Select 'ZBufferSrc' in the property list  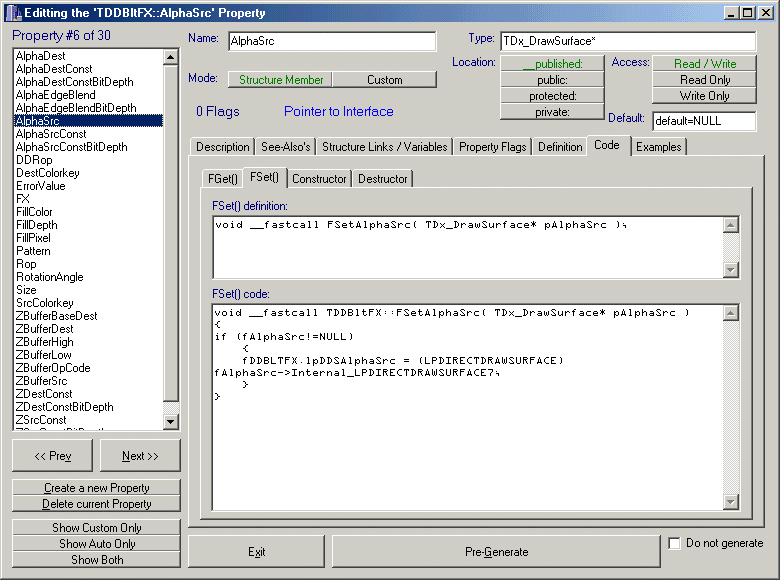click(42, 381)
